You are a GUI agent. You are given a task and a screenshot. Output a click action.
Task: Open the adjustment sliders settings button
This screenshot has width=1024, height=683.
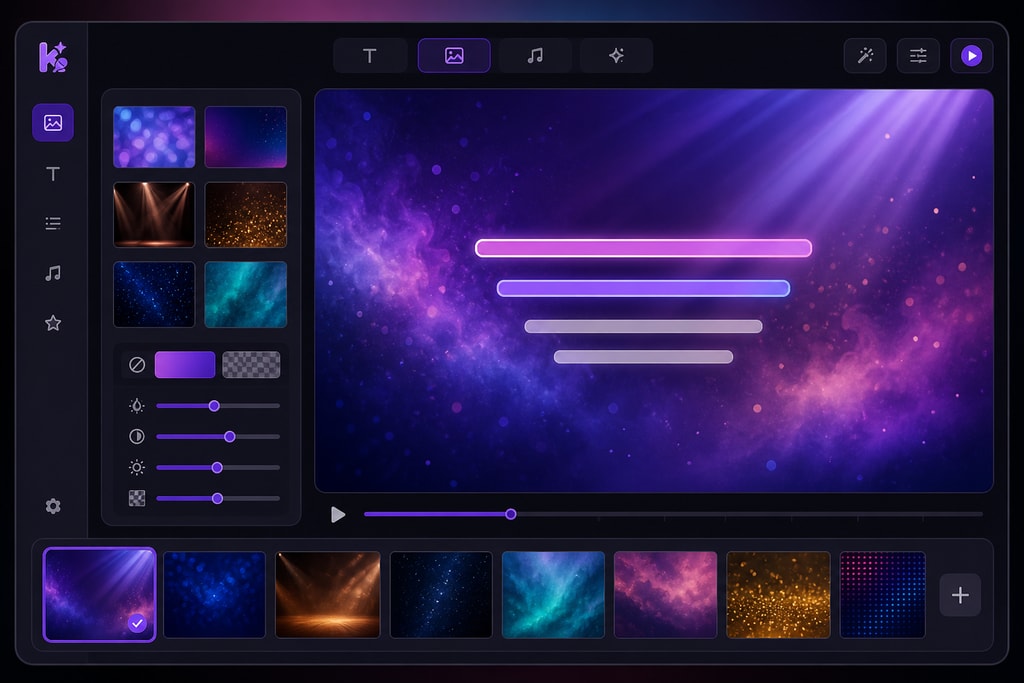point(918,56)
